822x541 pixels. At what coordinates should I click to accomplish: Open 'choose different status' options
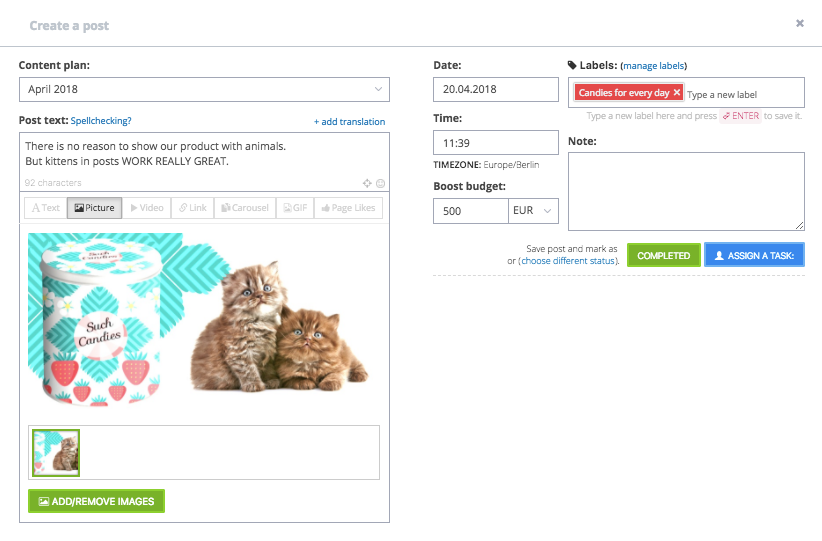tap(569, 261)
